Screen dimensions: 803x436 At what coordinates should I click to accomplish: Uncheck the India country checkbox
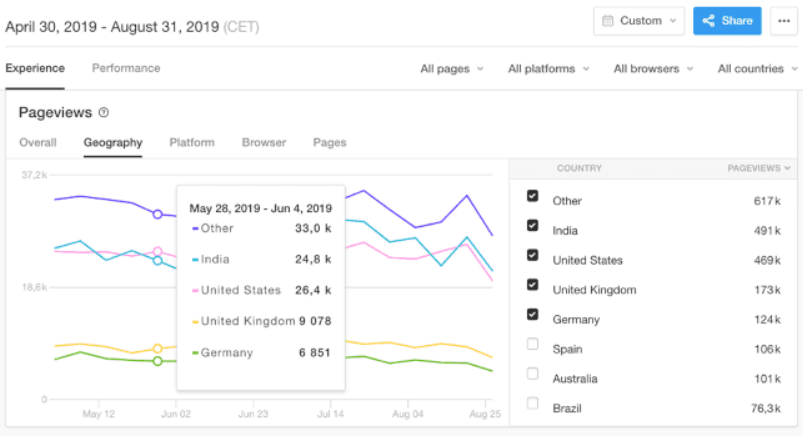tap(533, 227)
